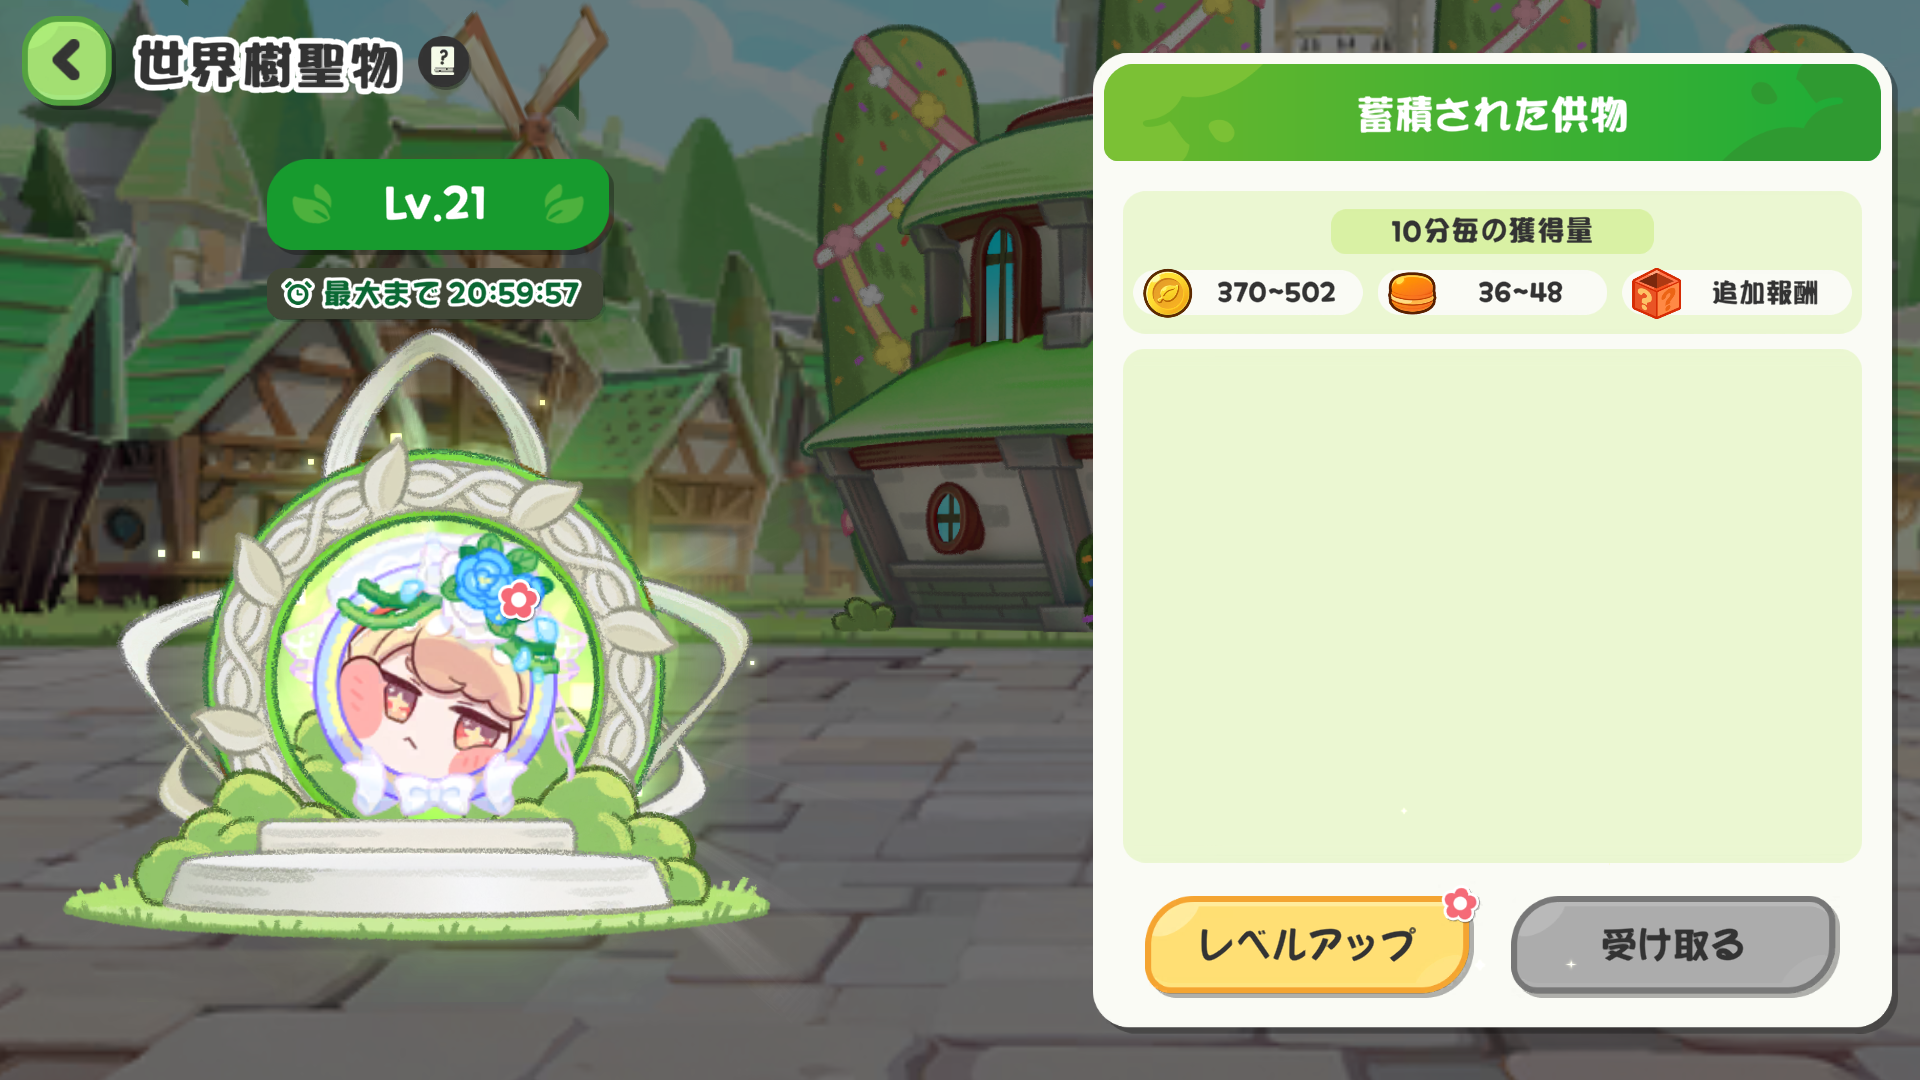This screenshot has width=1920, height=1080.
Task: Tap the green back arrow button
Action: click(x=67, y=62)
